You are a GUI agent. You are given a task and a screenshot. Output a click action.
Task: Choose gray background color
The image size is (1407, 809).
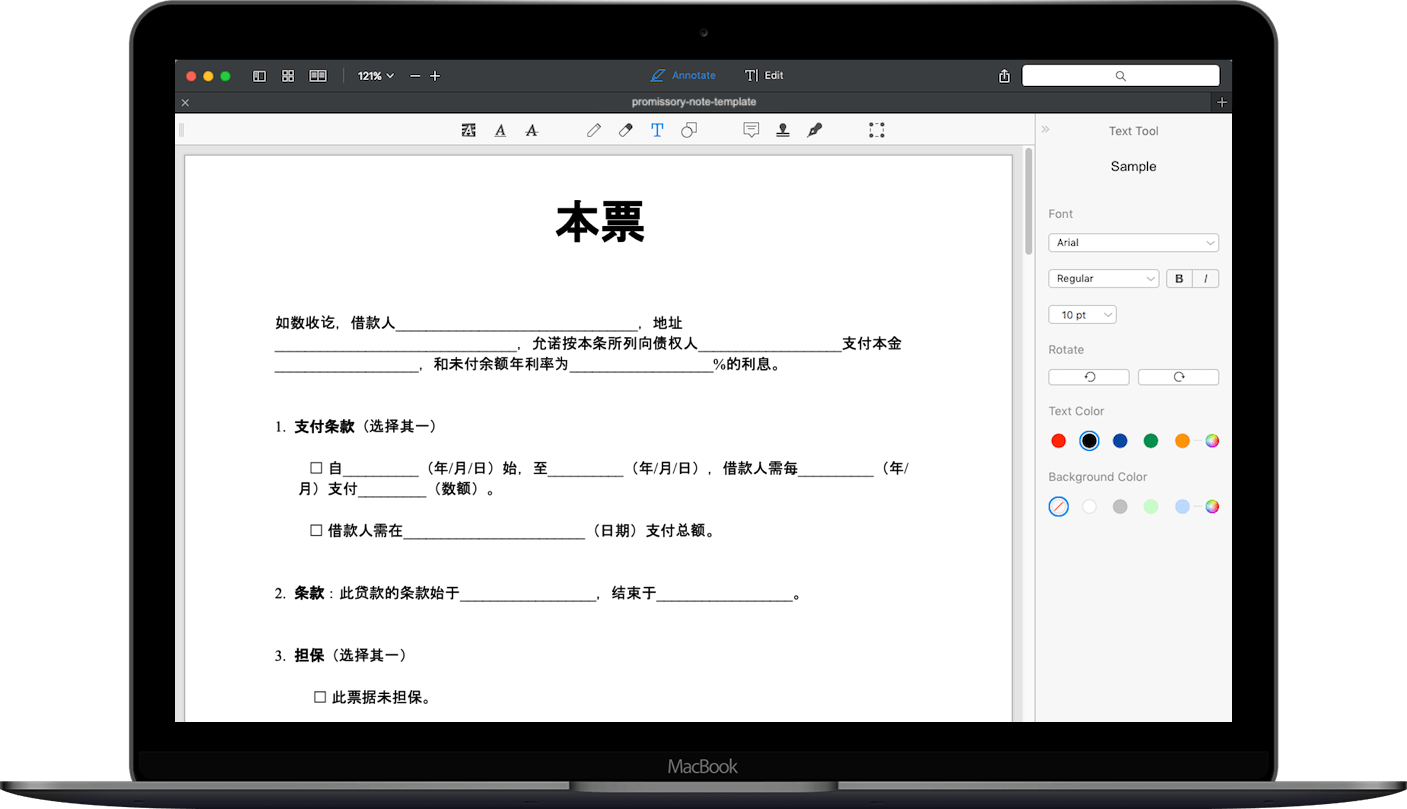pyautogui.click(x=1120, y=507)
